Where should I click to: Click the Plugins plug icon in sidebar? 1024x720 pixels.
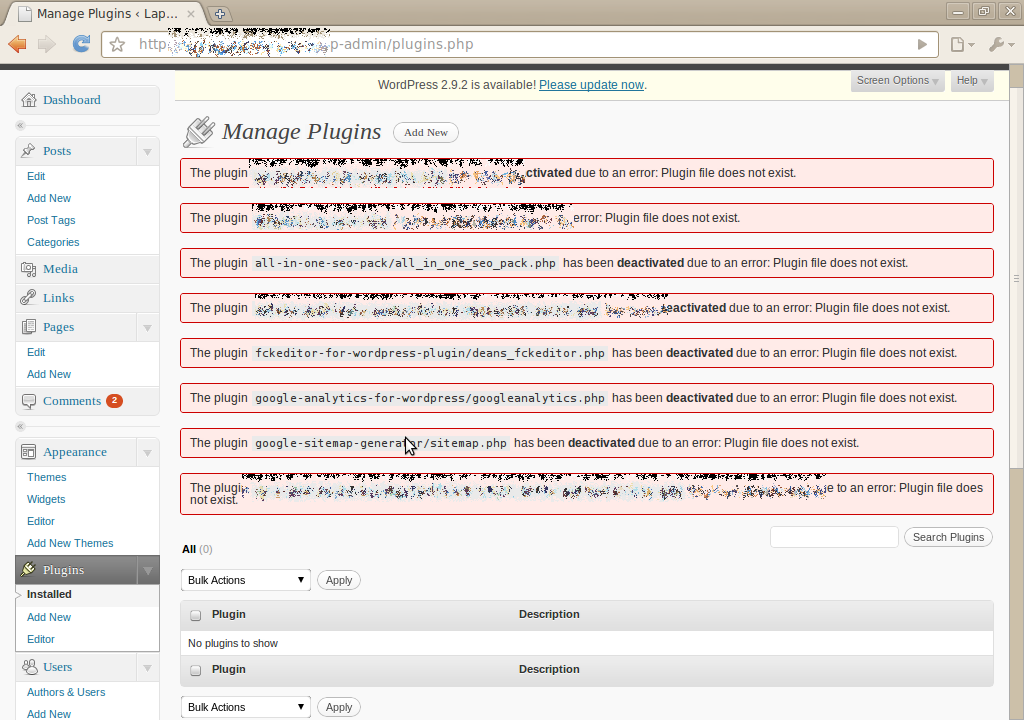[x=28, y=570]
